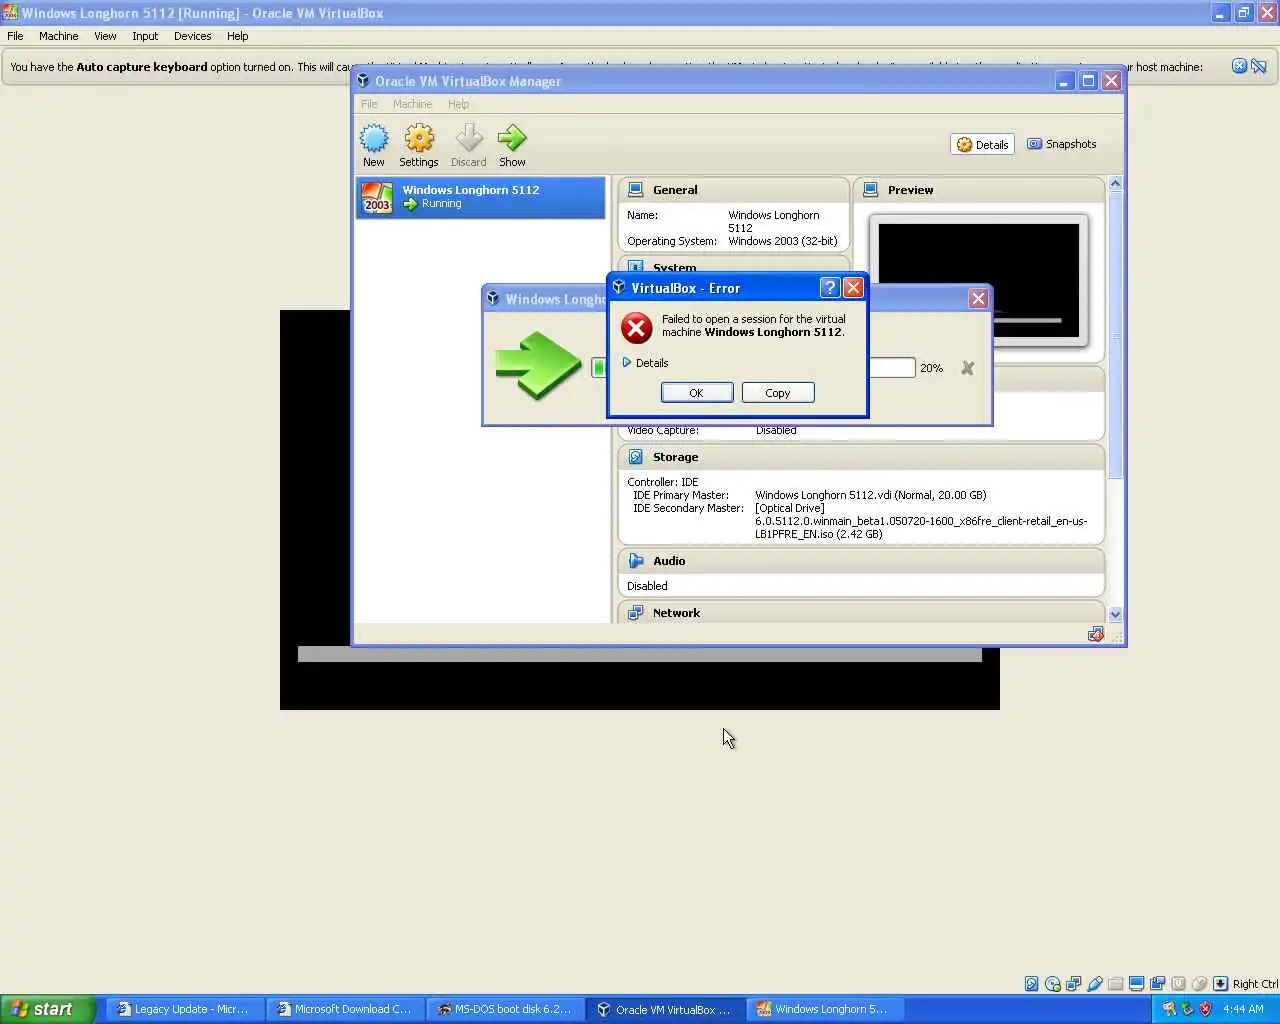Click the scroll up arrow in the details pane
Screen dimensions: 1280x1024
pos(1115,184)
